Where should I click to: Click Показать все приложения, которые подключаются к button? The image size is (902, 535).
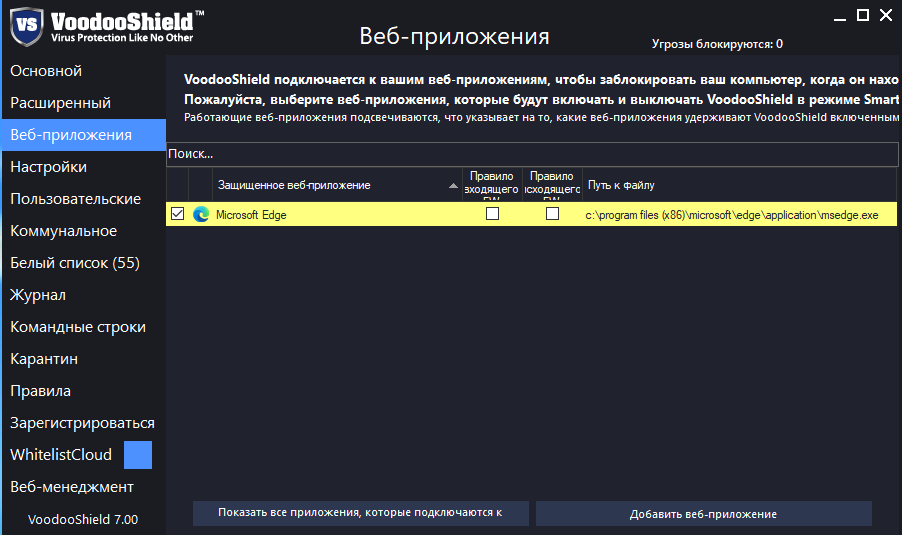361,513
